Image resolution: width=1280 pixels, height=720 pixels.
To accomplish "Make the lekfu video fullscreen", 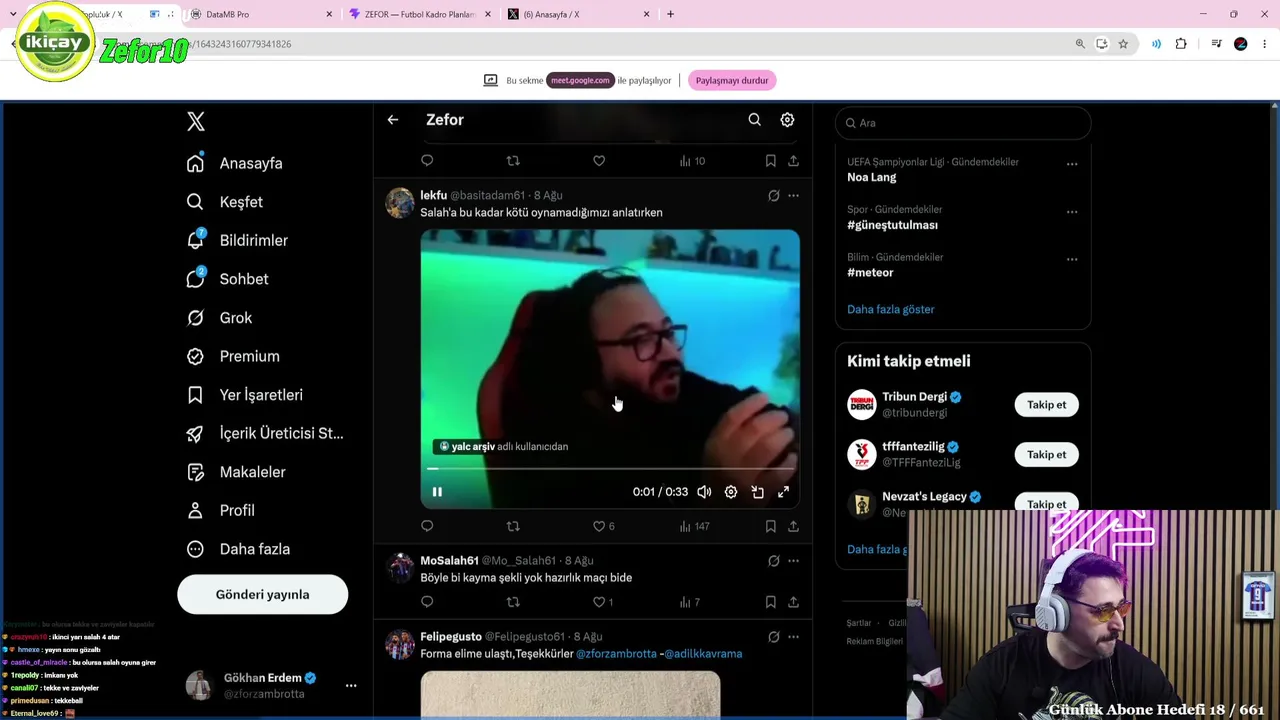I will [784, 492].
